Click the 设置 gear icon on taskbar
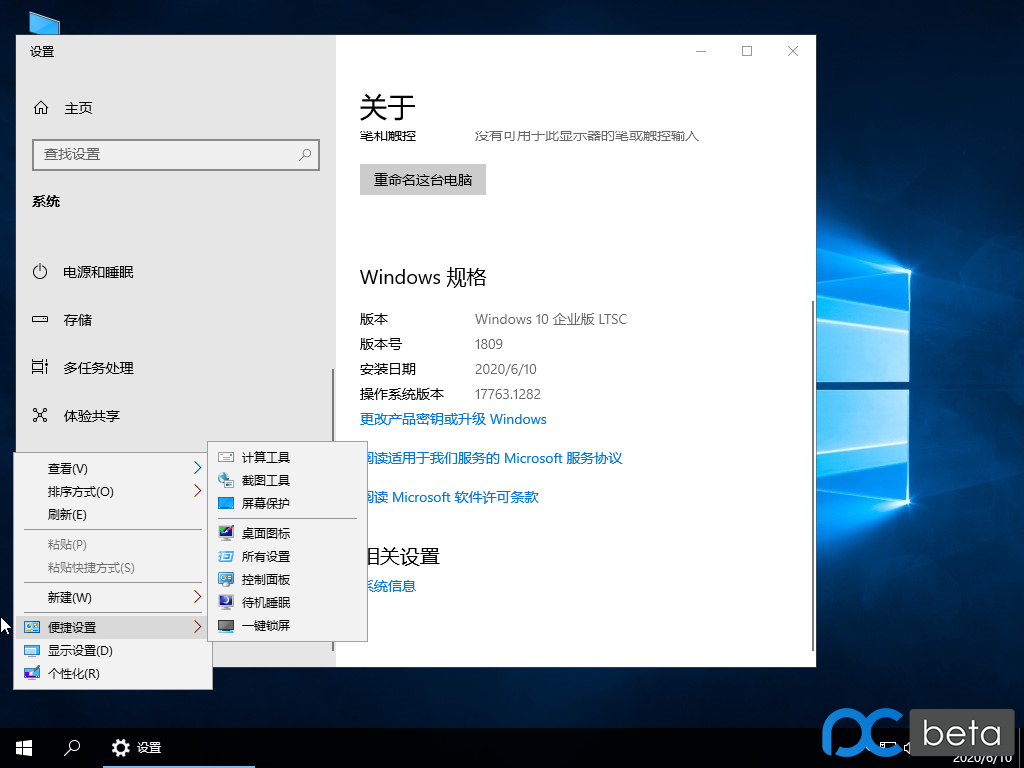The width and height of the screenshot is (1024, 768). 121,748
